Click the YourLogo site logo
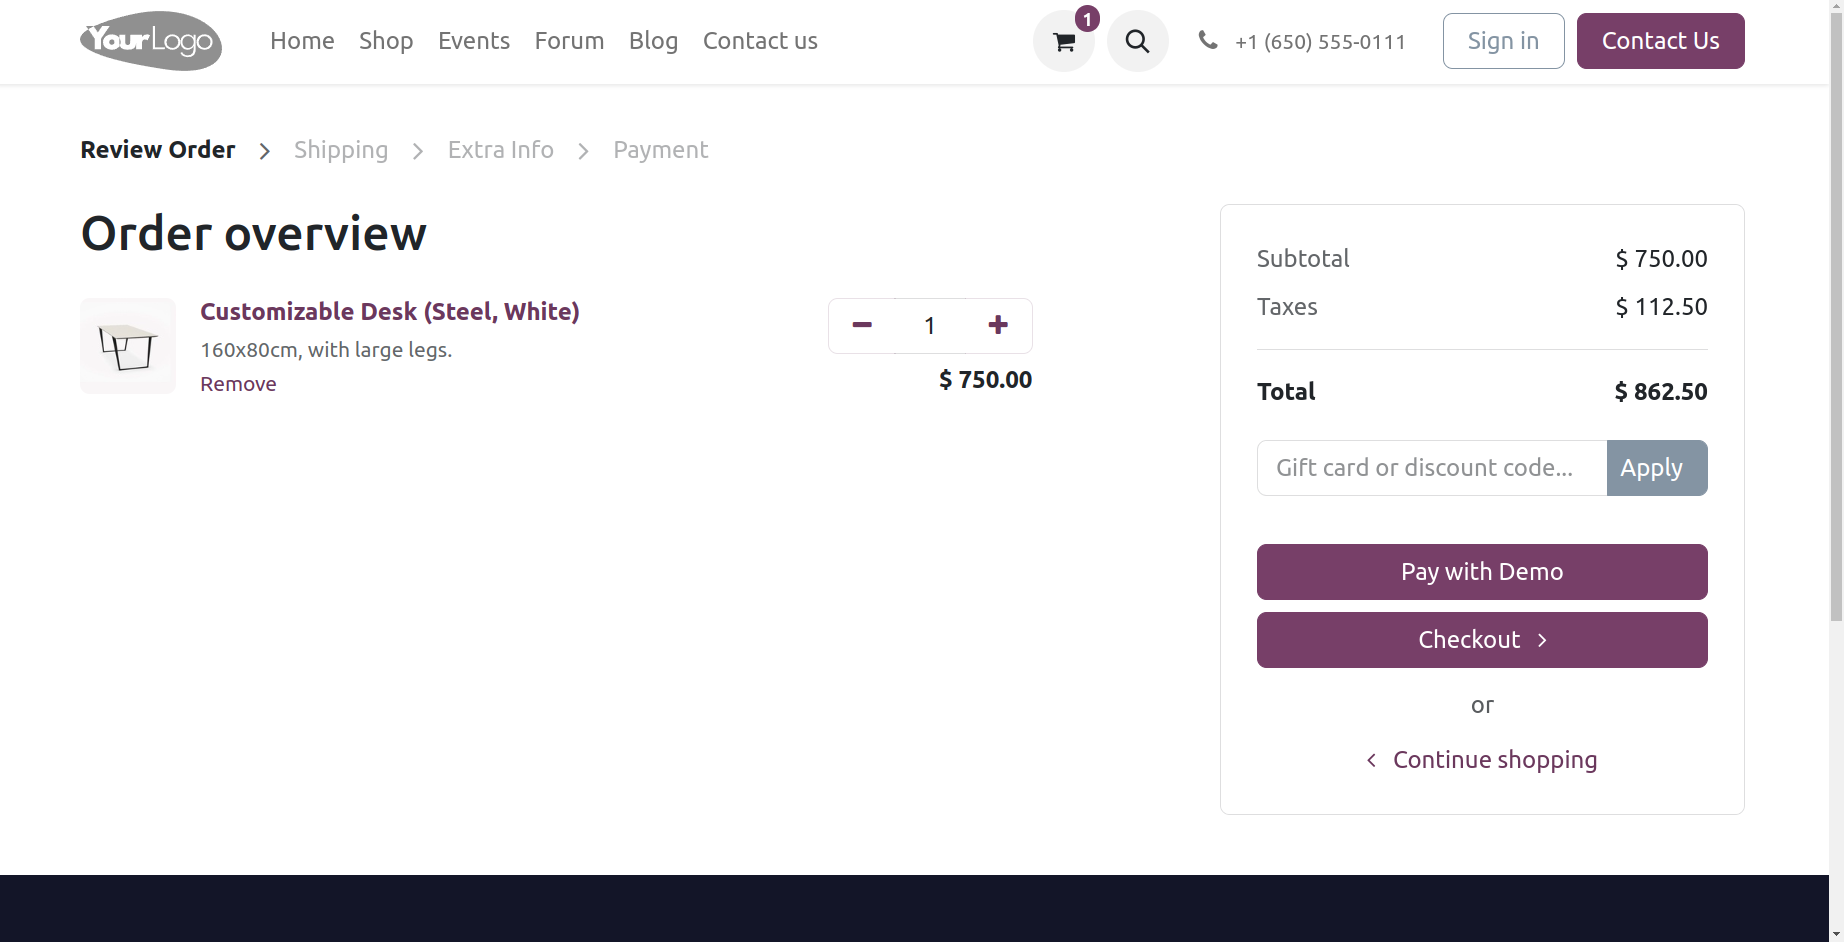Screen dimensions: 1844x942 coord(151,41)
